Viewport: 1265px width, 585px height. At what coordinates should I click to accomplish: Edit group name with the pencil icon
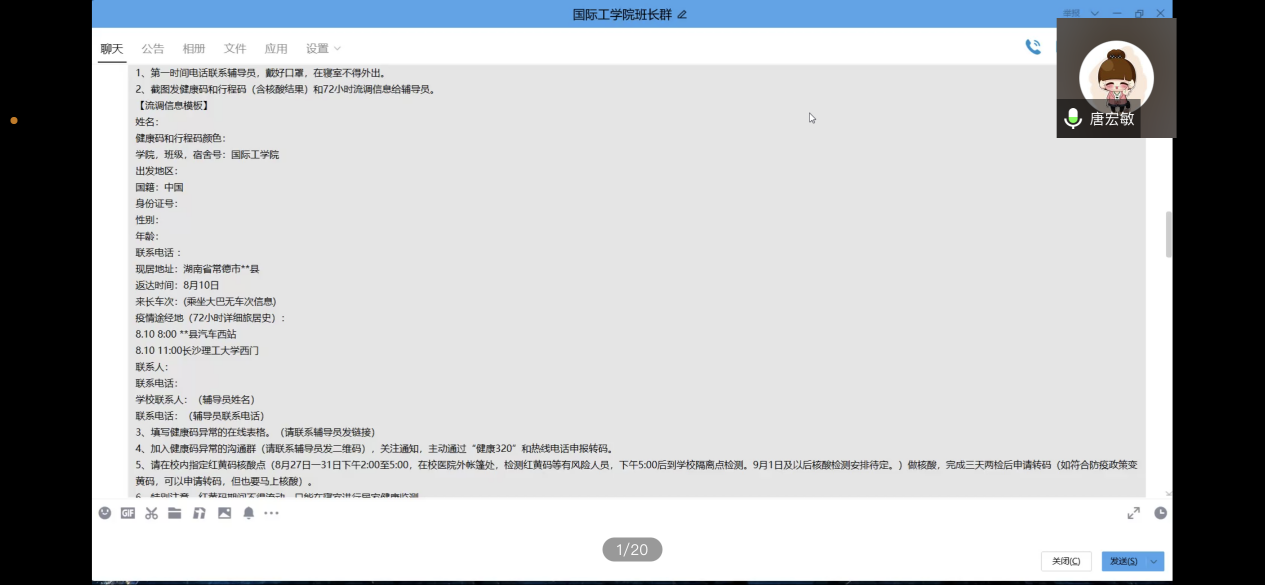click(682, 15)
